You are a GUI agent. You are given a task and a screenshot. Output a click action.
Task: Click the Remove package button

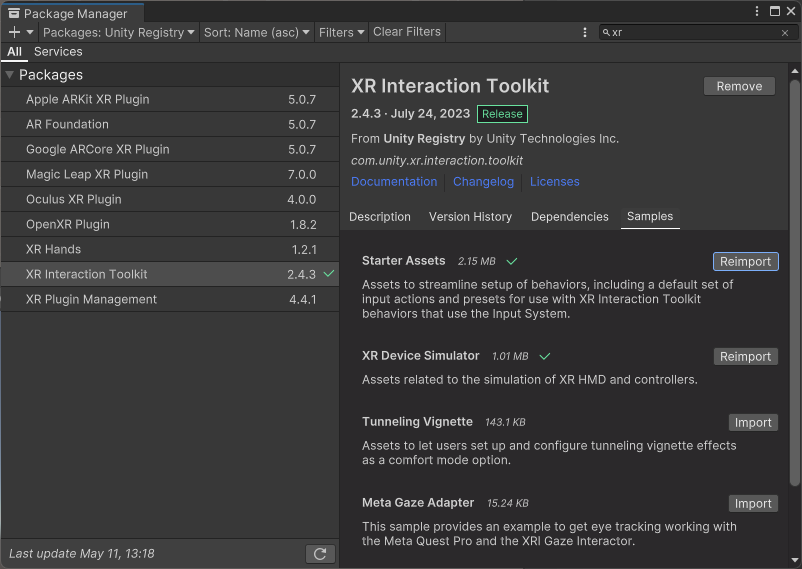[x=739, y=86]
